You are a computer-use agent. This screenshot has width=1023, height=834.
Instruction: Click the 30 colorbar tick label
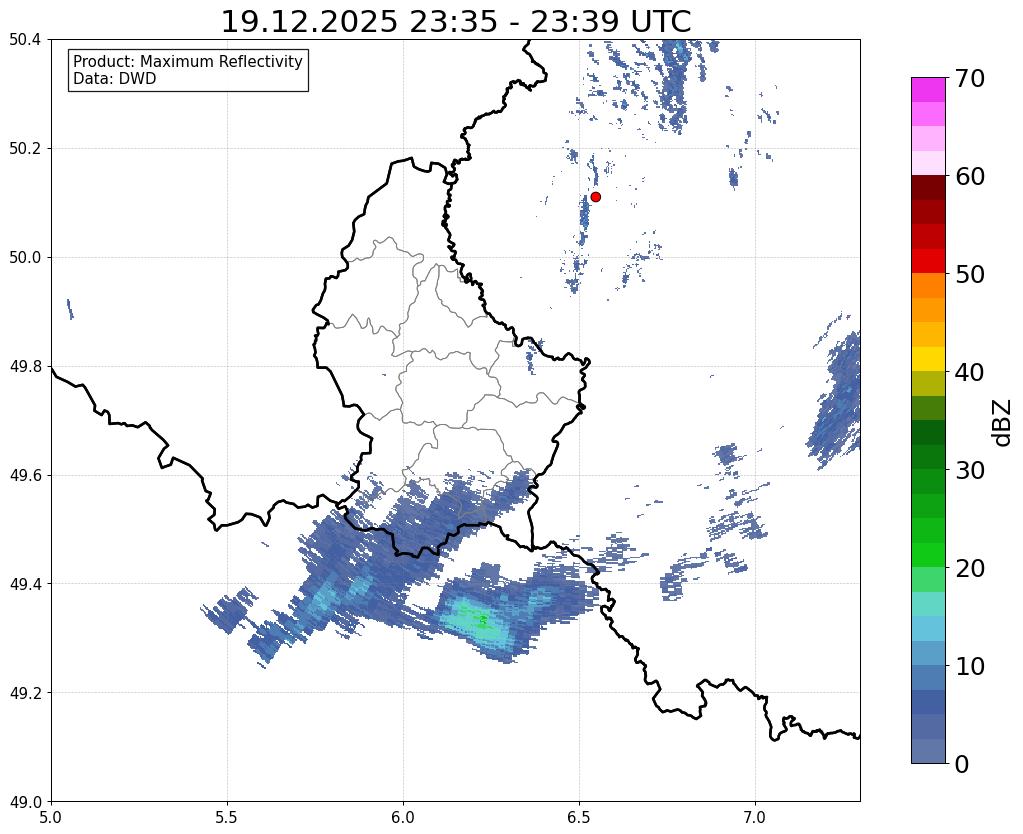tap(970, 470)
